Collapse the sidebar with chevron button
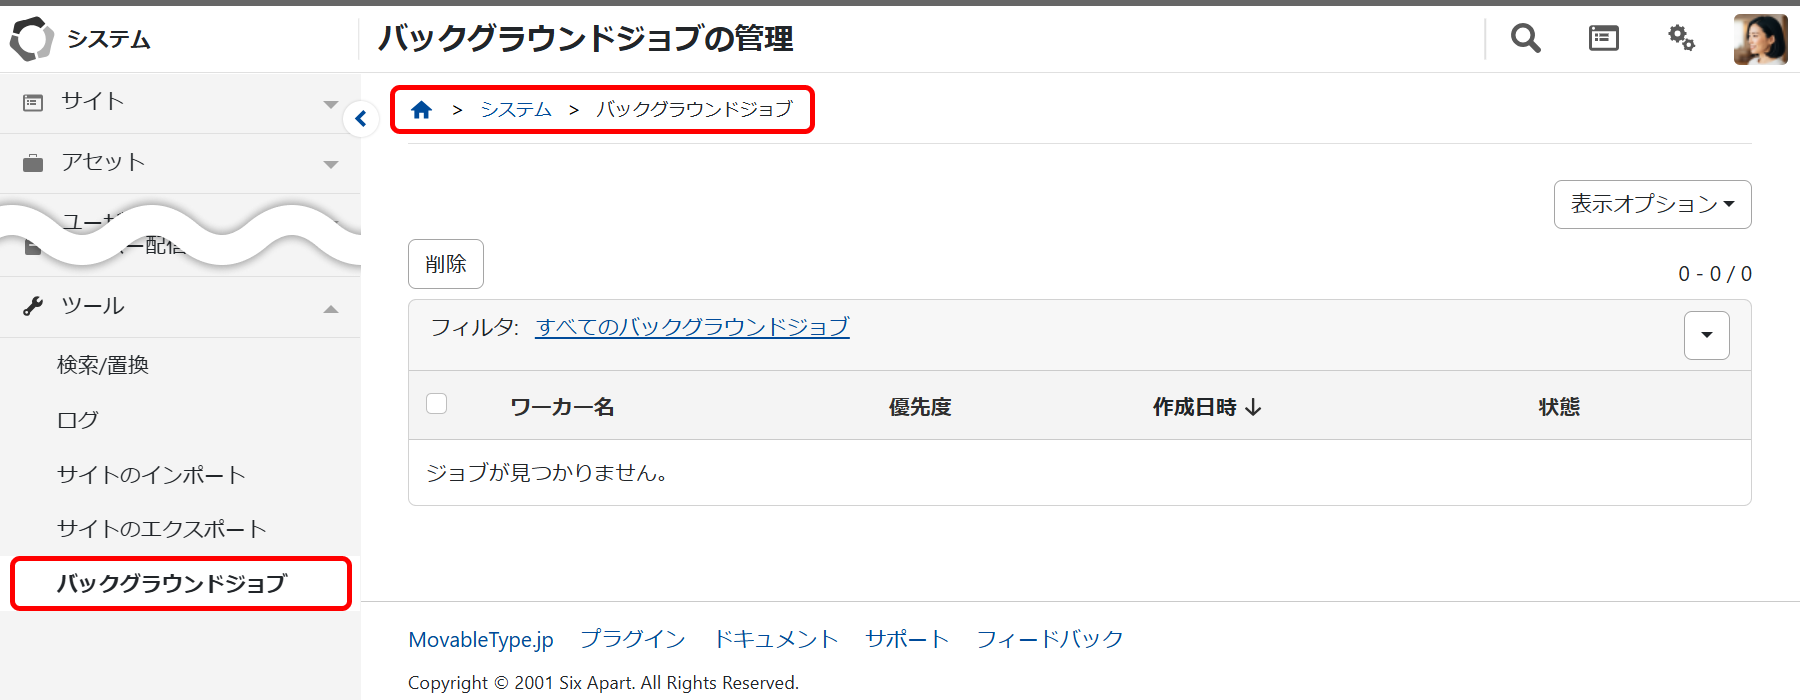 (x=360, y=119)
